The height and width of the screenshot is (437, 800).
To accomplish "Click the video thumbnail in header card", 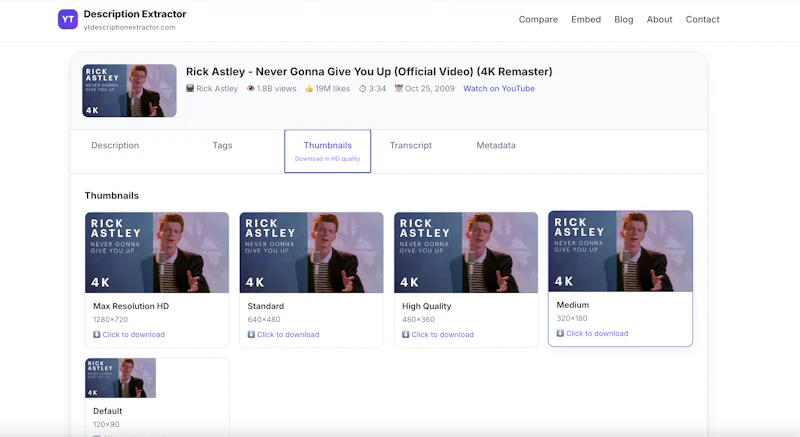I will (x=130, y=91).
